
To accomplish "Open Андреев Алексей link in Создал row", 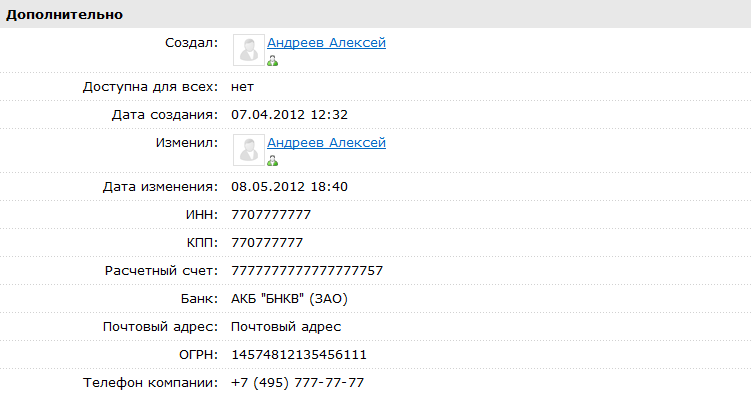I will [326, 43].
